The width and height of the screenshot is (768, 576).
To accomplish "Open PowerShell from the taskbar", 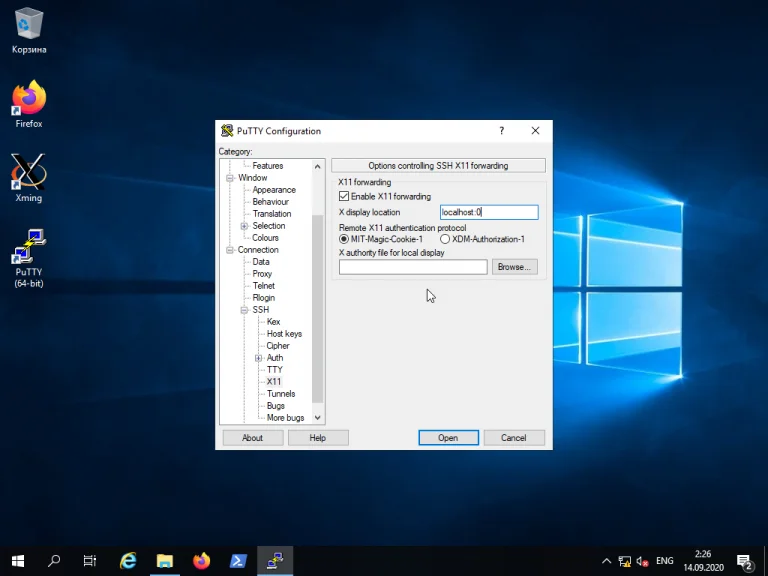I will (238, 561).
